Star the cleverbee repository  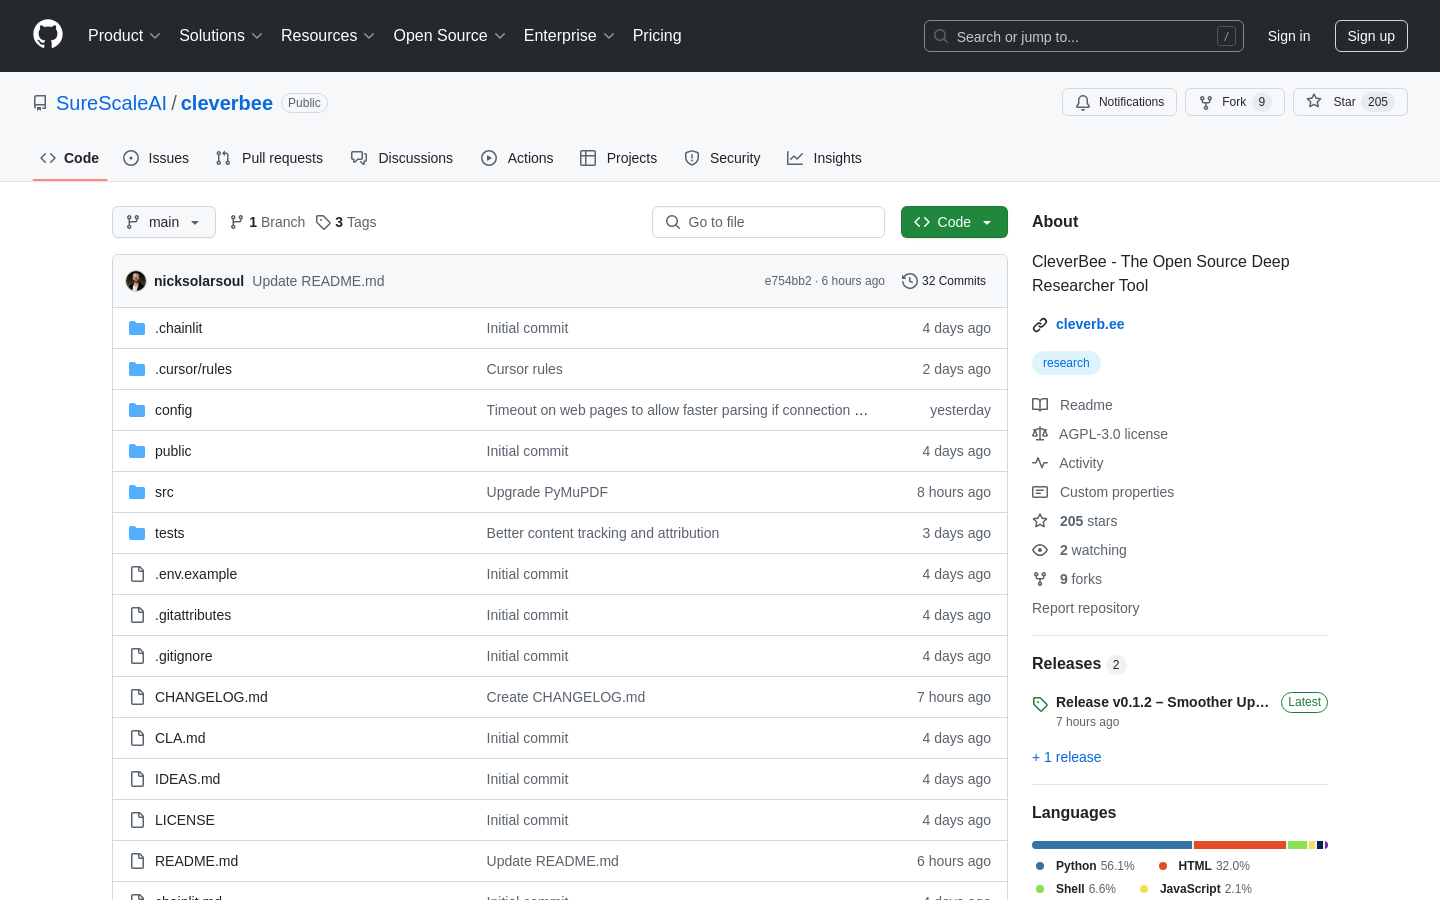1350,102
